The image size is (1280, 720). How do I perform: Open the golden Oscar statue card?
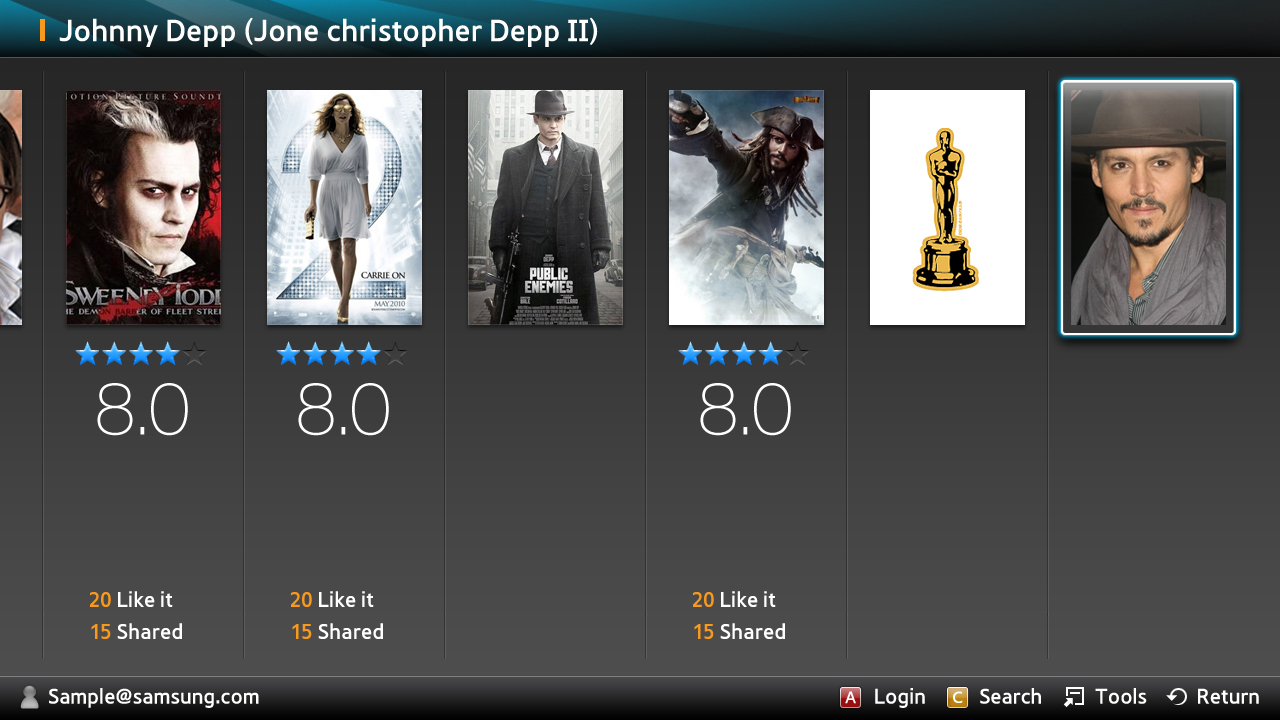point(947,208)
